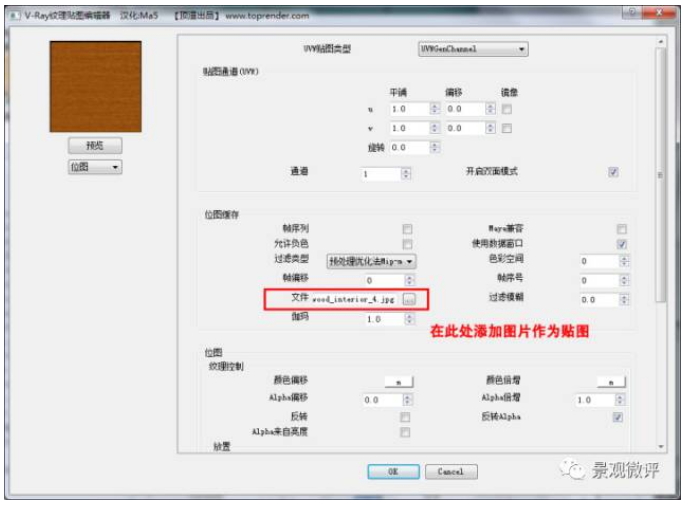Click the Cancel button
The image size is (691, 505).
[x=450, y=472]
